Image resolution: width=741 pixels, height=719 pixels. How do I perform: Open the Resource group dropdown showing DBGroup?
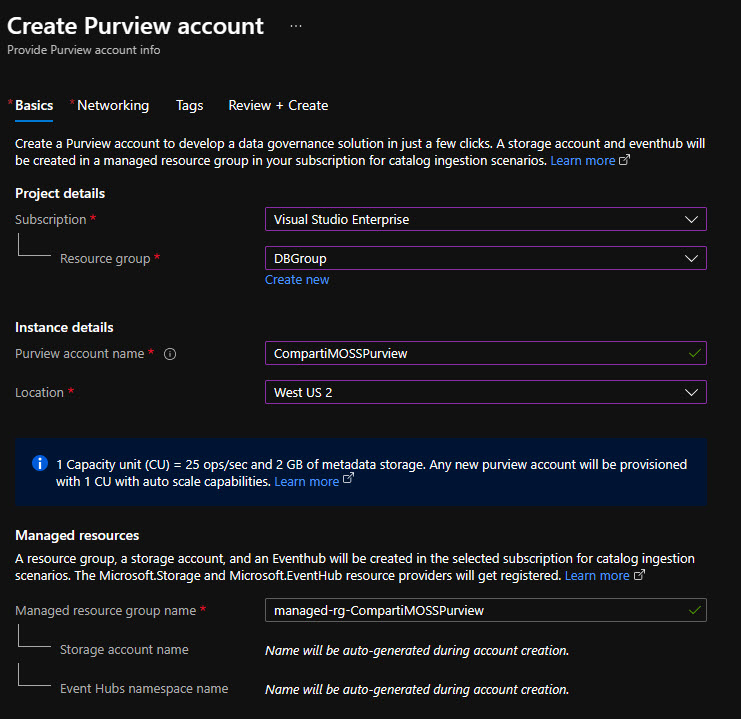coord(486,259)
